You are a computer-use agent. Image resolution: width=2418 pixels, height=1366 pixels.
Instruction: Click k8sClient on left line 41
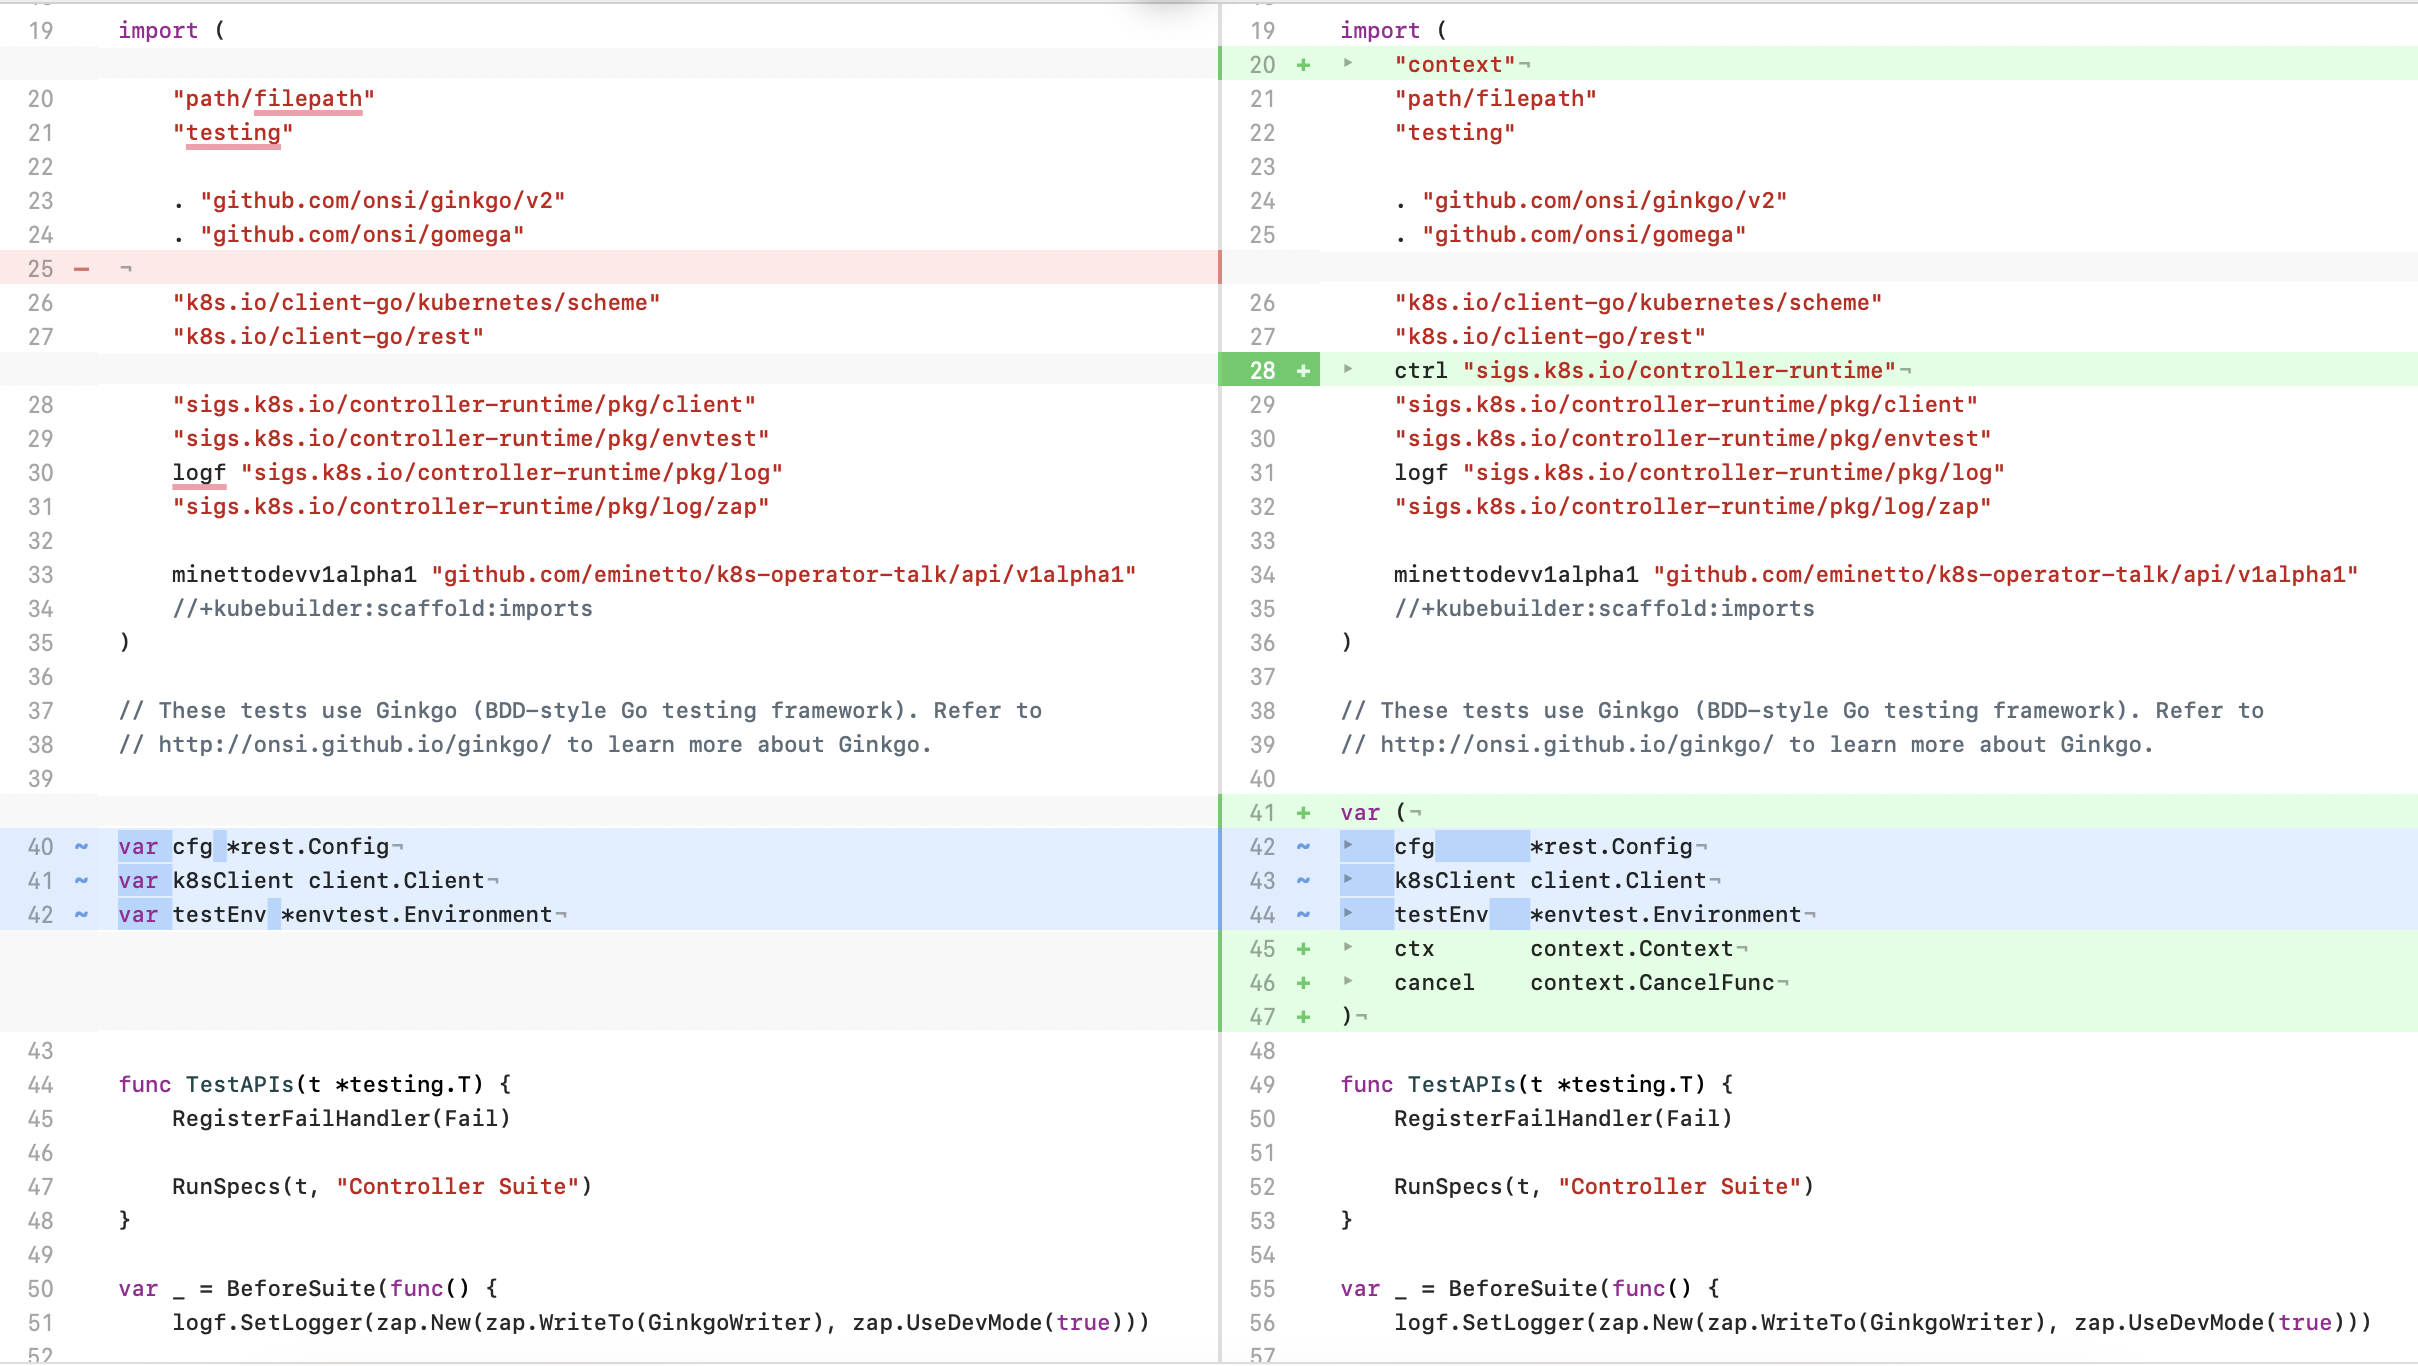(x=233, y=881)
